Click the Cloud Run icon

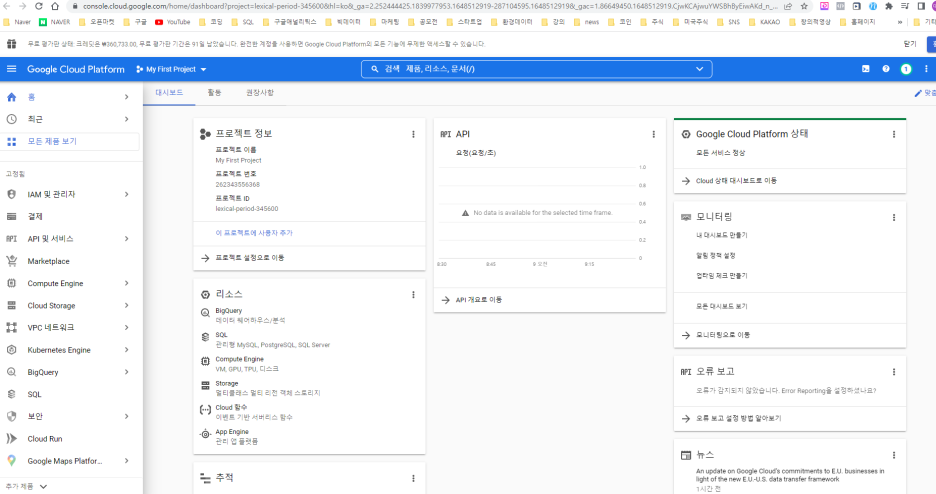tap(11, 439)
